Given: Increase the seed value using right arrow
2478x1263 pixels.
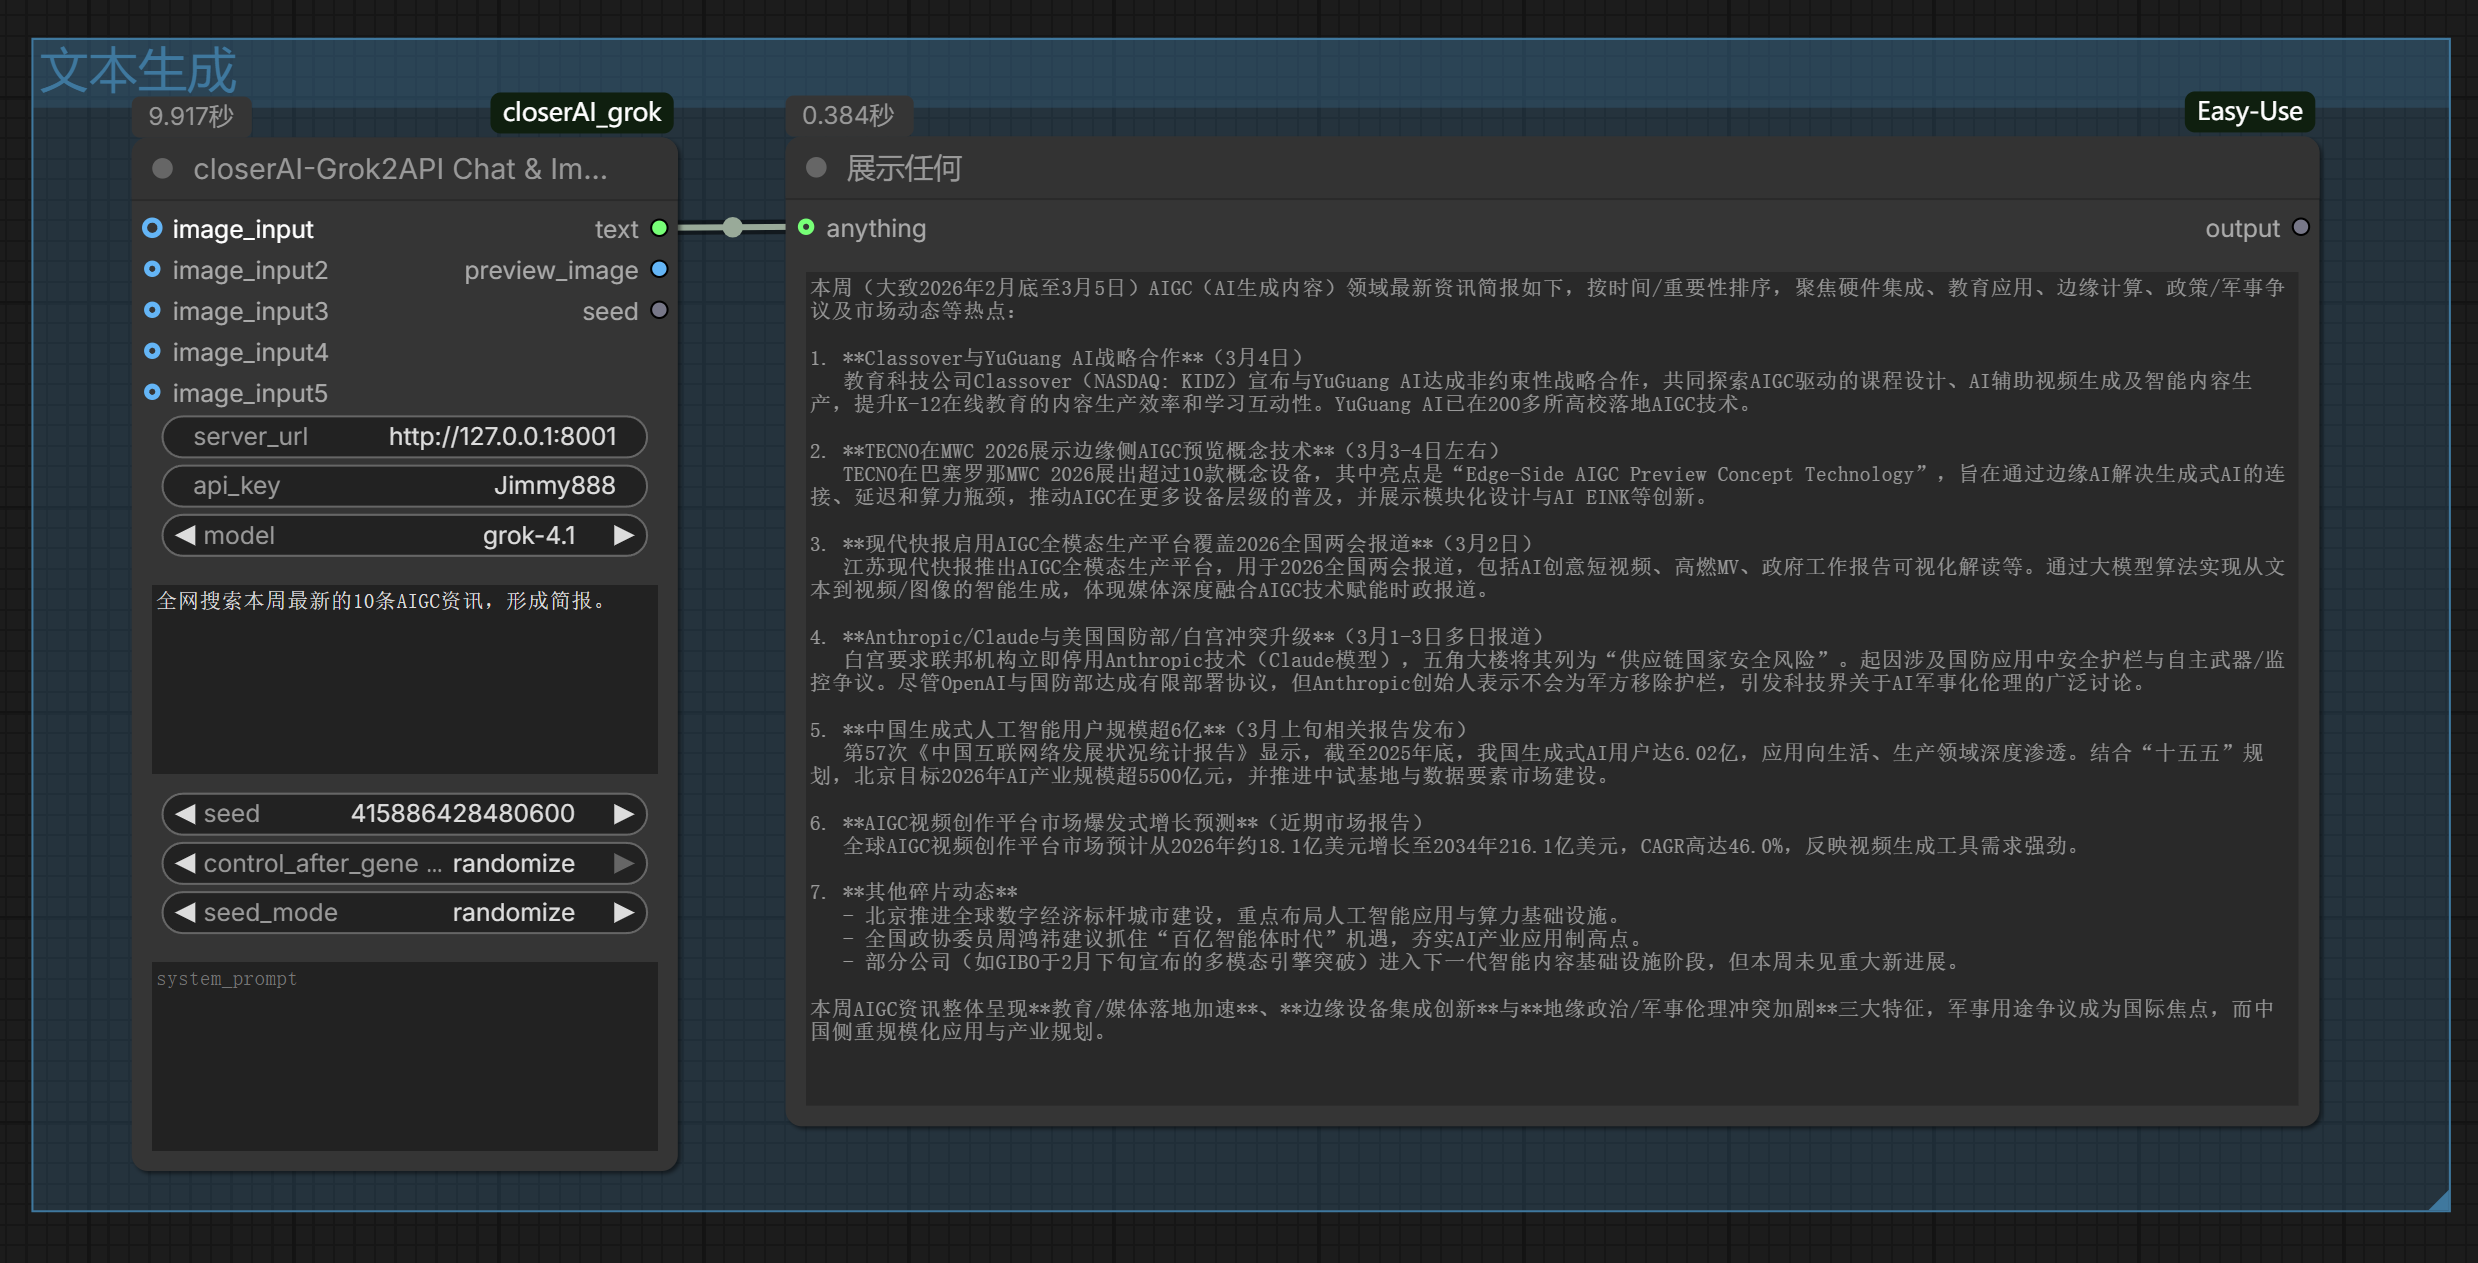Looking at the screenshot, I should (x=623, y=814).
